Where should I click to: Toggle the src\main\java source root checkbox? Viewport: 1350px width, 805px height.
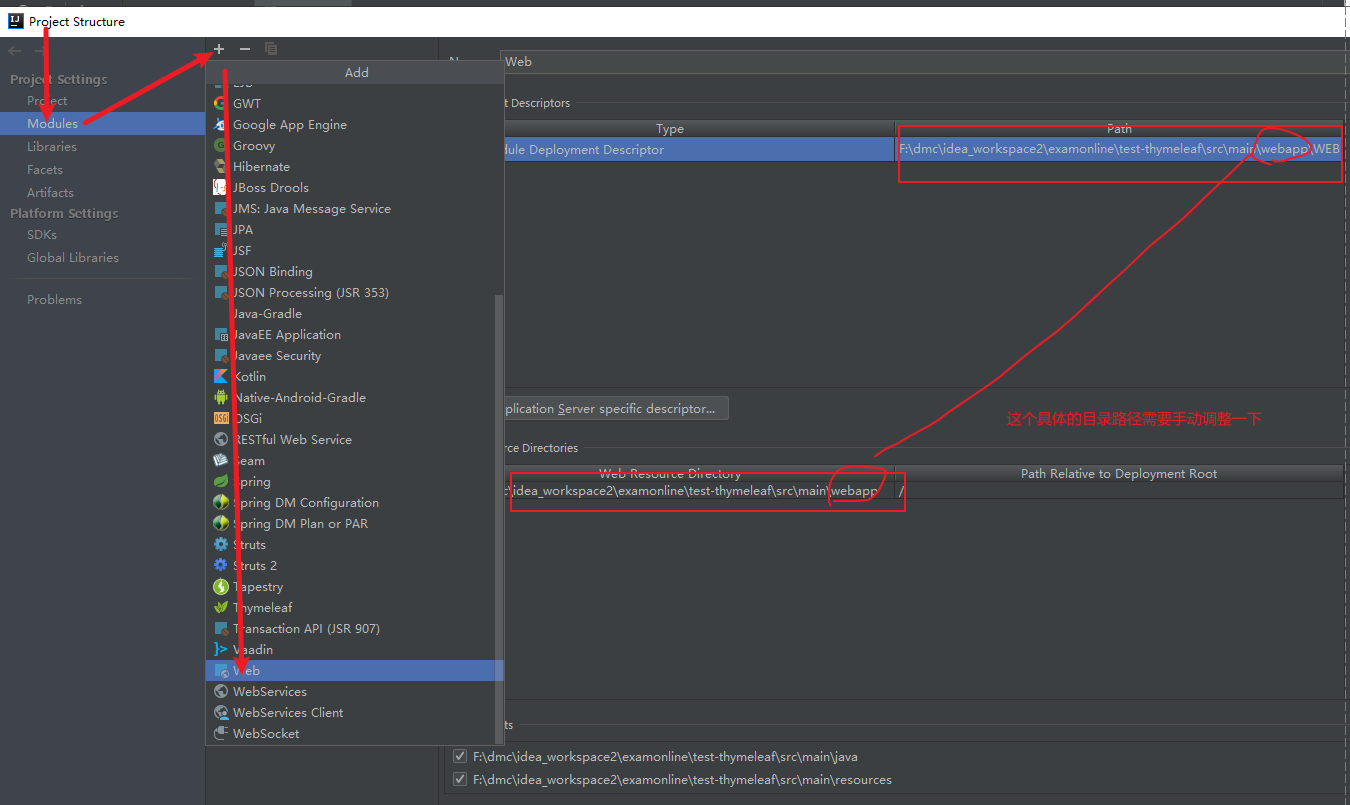(460, 757)
